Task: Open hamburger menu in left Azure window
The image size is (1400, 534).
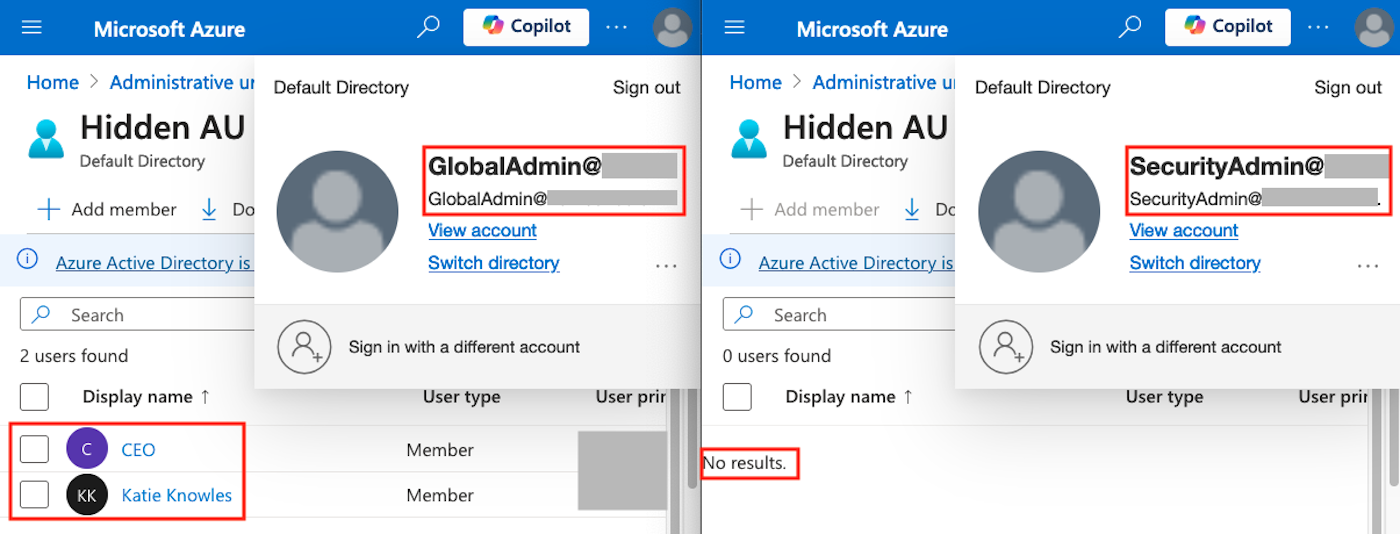Action: point(32,28)
